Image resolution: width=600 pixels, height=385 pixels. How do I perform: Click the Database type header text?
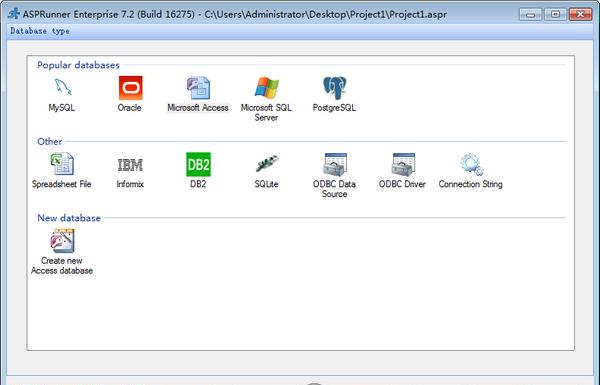[40, 31]
